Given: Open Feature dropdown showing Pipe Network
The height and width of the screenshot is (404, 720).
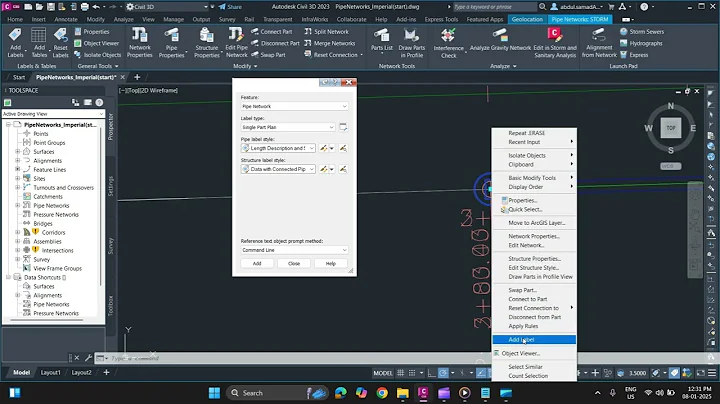Looking at the screenshot, I should pos(294,106).
